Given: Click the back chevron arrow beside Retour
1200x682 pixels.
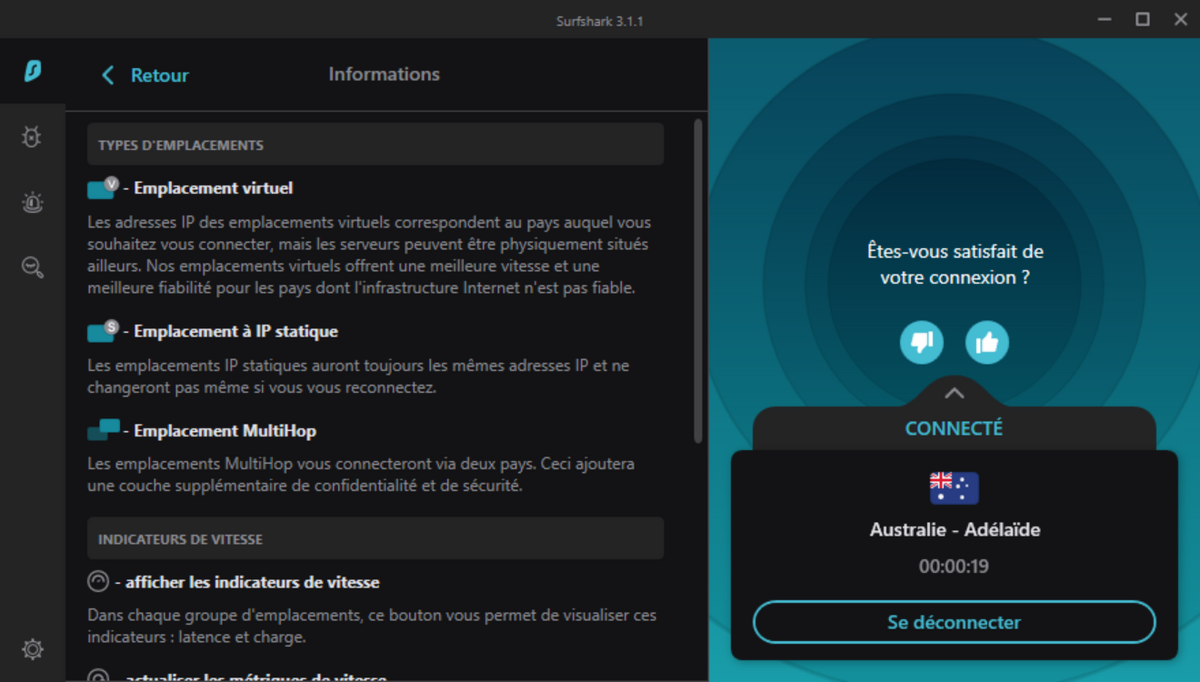Looking at the screenshot, I should tap(108, 75).
